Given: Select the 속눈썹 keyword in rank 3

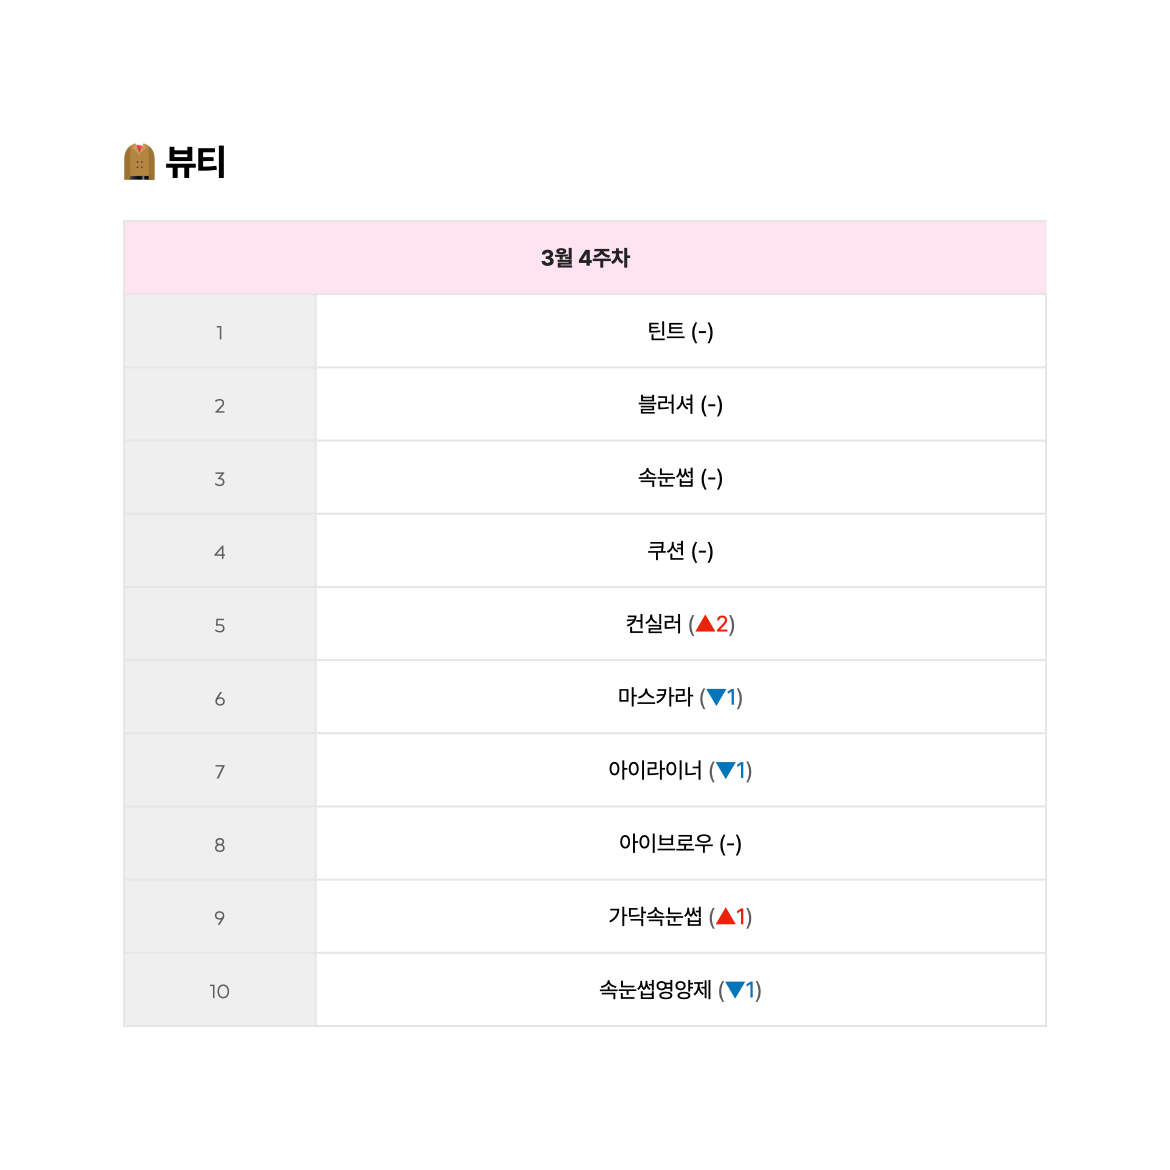Looking at the screenshot, I should pos(666,477).
